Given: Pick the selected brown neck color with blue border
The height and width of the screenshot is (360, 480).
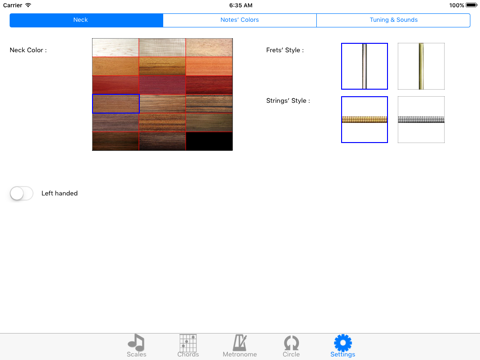Looking at the screenshot, I should pyautogui.click(x=116, y=104).
